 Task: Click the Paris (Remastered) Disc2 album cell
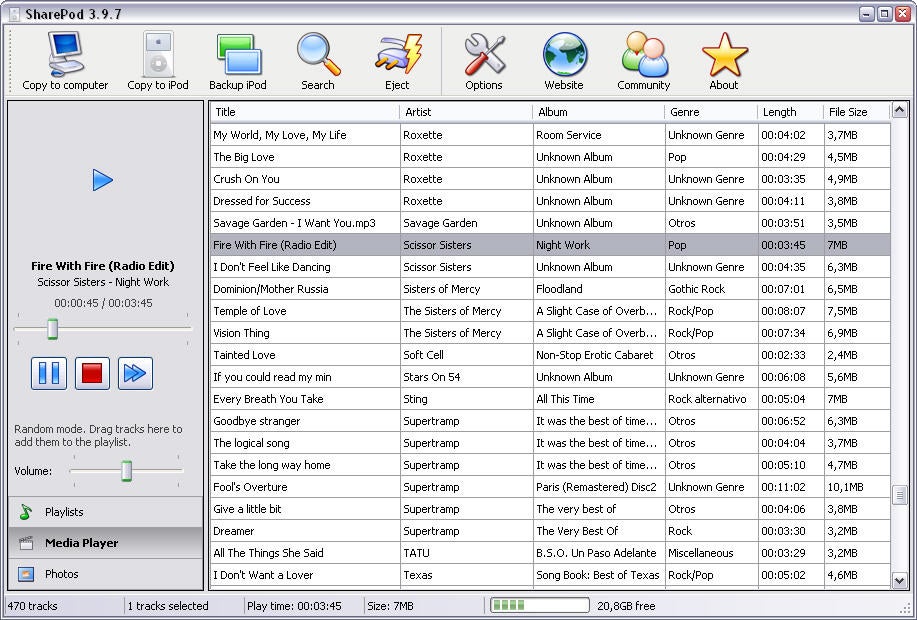[x=599, y=487]
